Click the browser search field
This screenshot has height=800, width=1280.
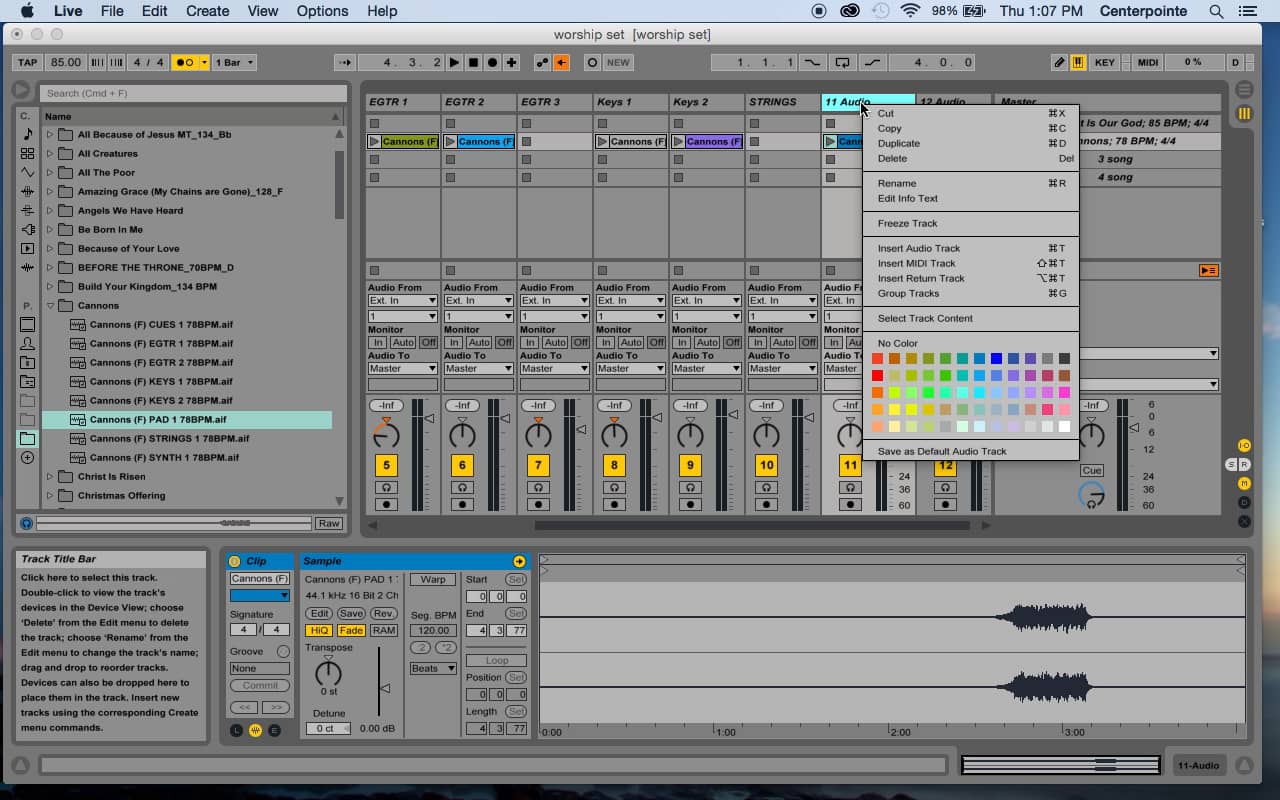[193, 93]
